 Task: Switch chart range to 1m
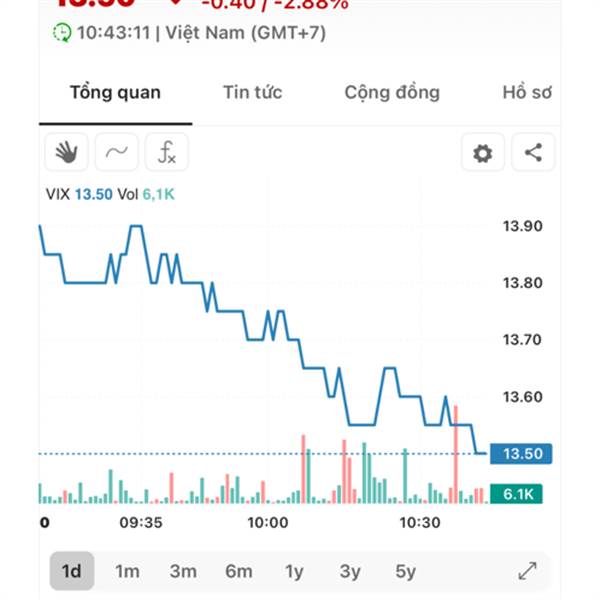click(127, 571)
